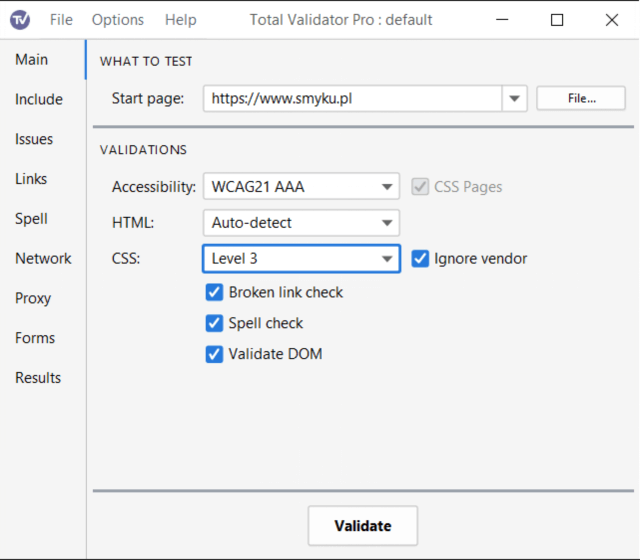The image size is (640, 560).
Task: Switch to the Proxy tab
Action: click(x=33, y=298)
